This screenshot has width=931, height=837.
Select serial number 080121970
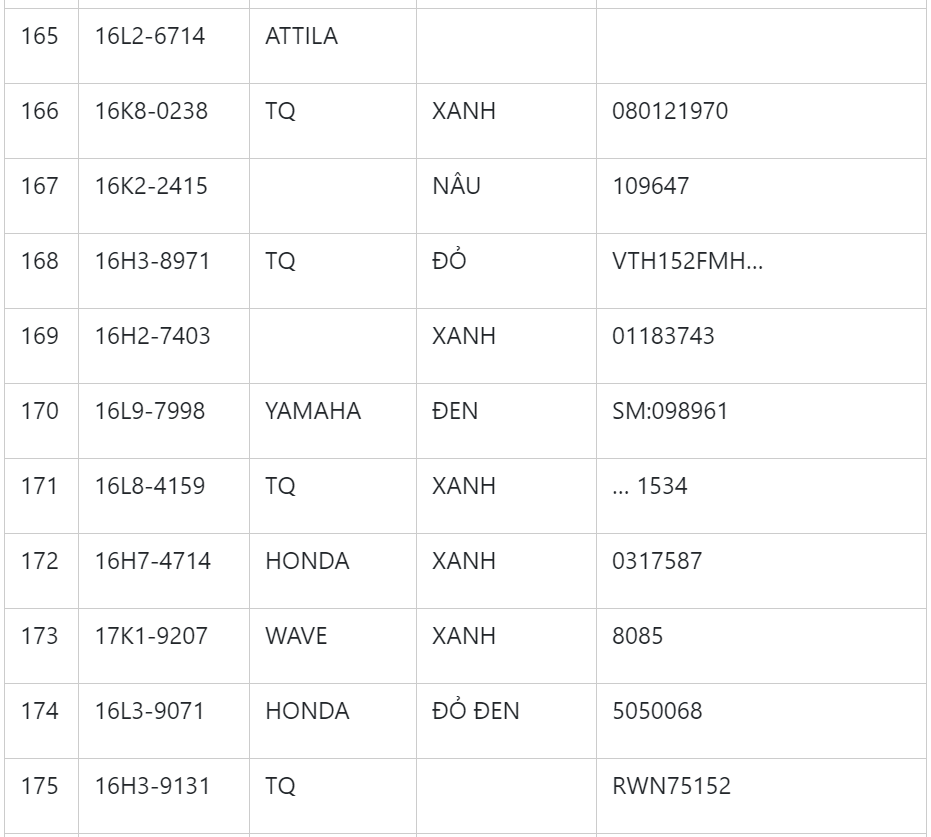pos(670,111)
